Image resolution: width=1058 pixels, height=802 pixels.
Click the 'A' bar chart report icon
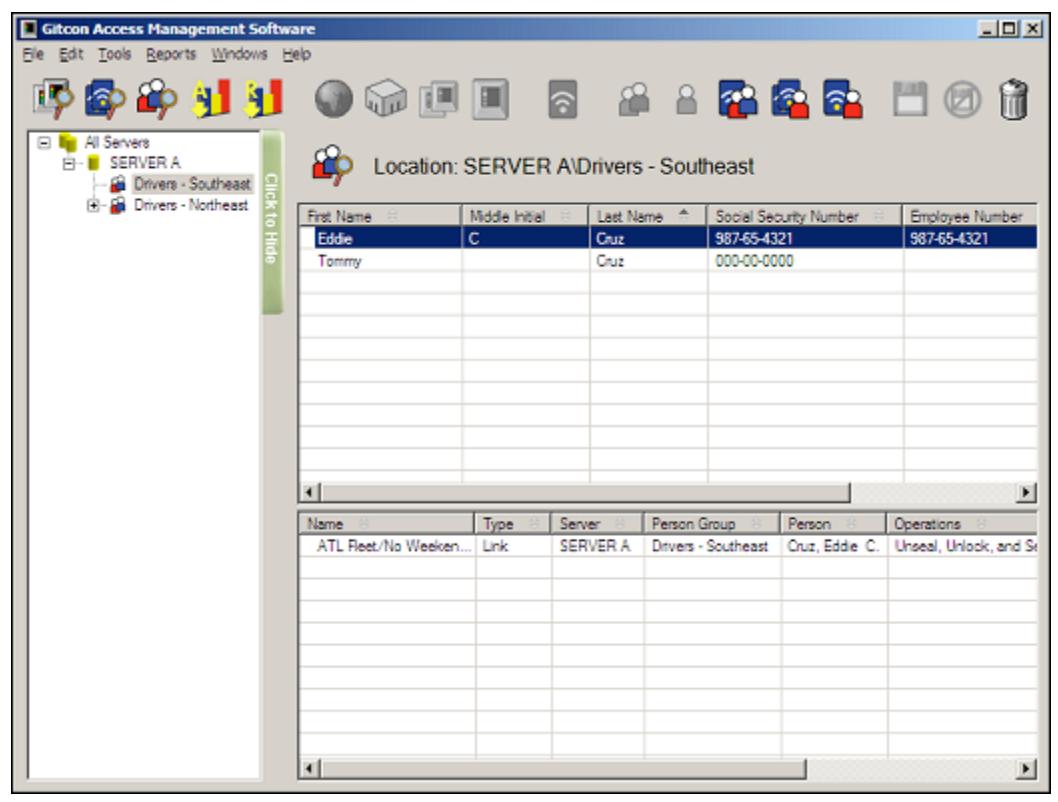(x=211, y=99)
